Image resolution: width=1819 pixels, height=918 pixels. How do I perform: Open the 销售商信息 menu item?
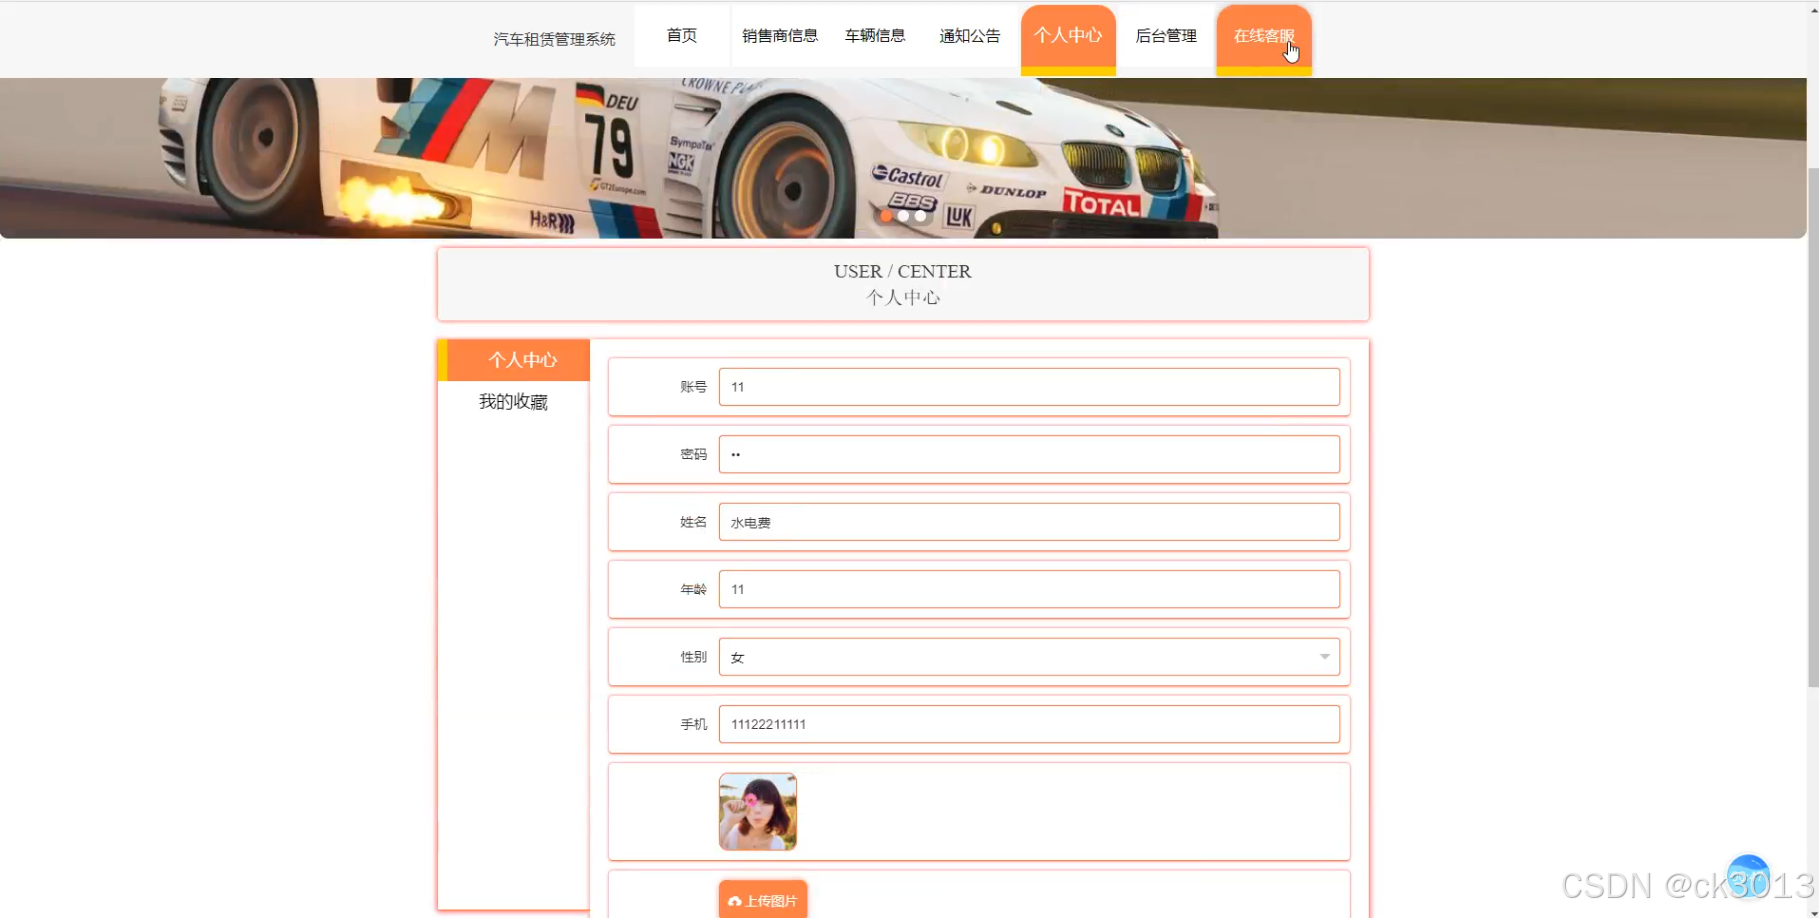(779, 35)
